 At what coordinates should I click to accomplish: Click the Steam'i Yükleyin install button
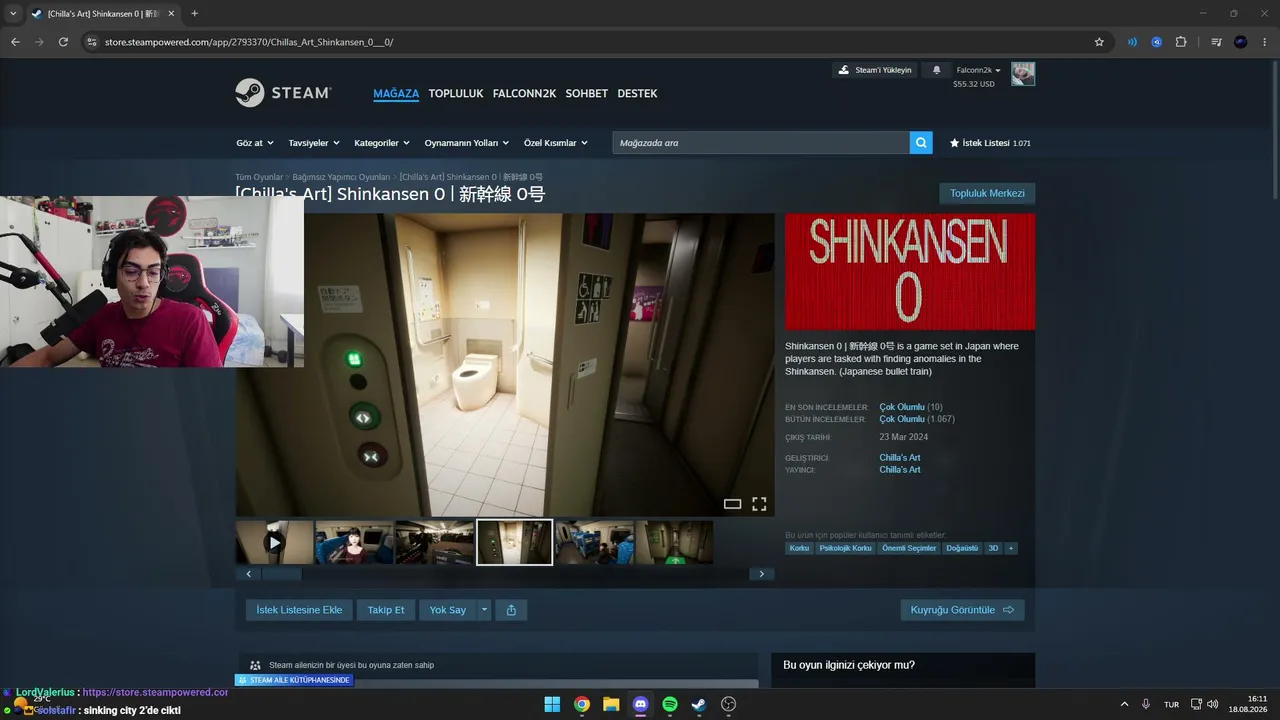(875, 70)
